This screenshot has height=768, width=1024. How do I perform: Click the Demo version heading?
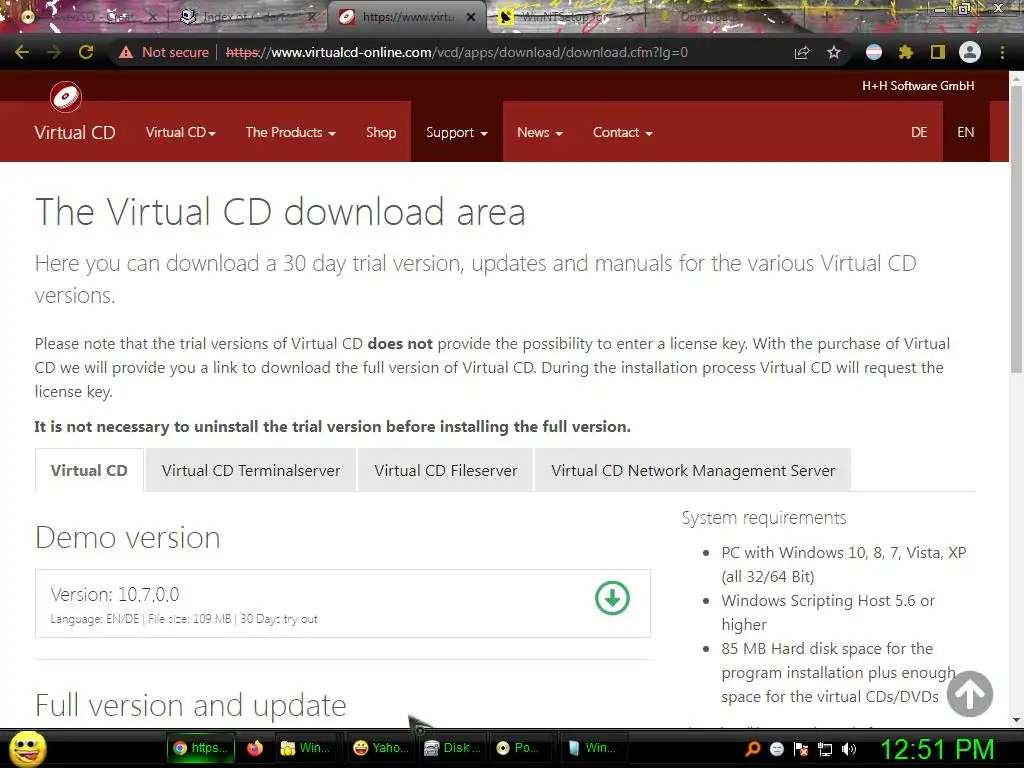point(127,537)
